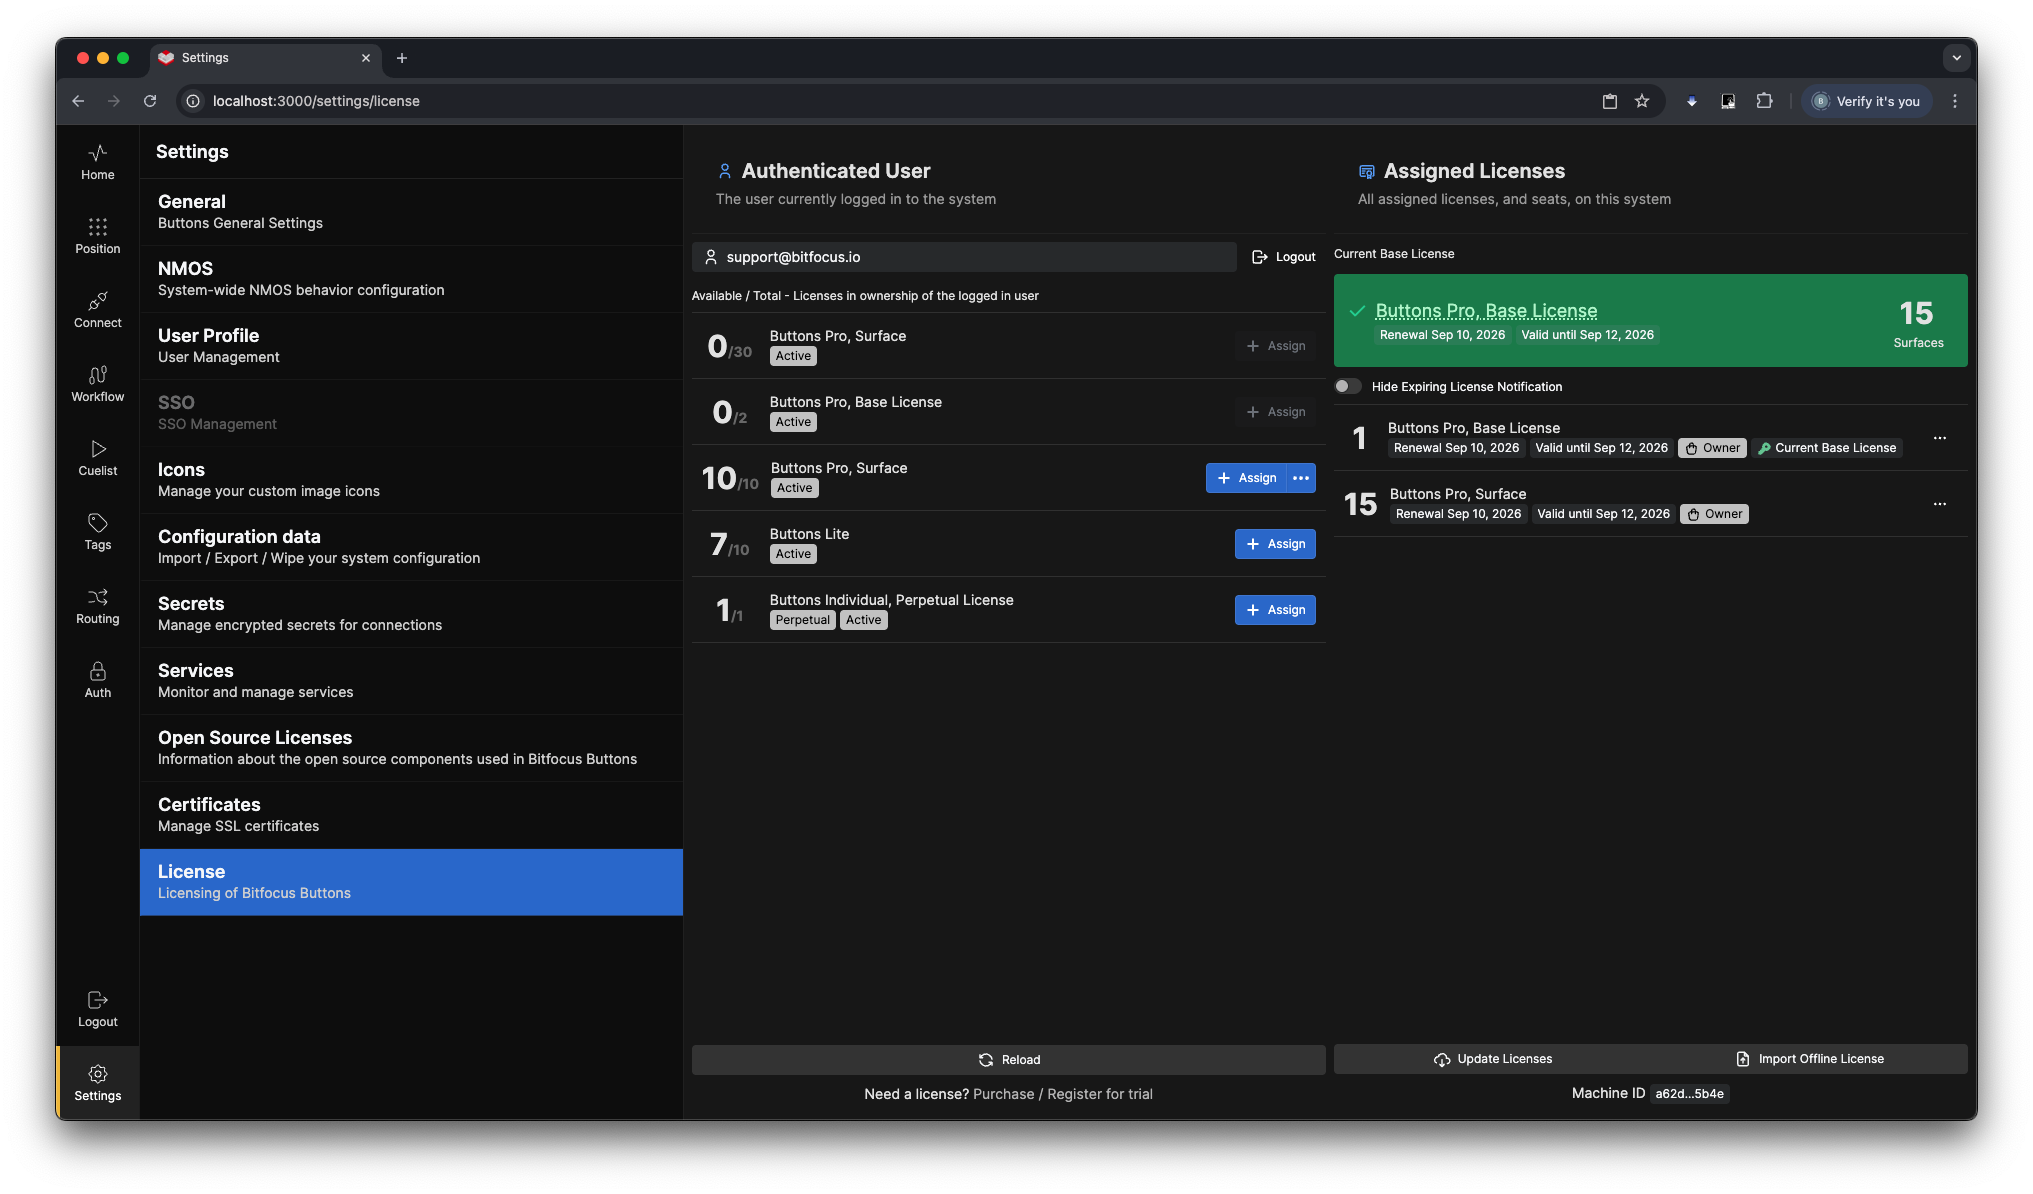Click the 15 Surfaces count in green banner
The width and height of the screenshot is (2033, 1194).
pos(1918,324)
